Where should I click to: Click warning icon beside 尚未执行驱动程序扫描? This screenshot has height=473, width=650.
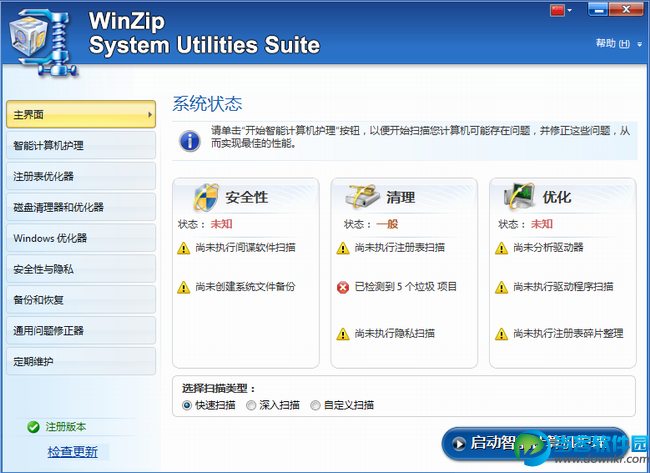tap(501, 287)
